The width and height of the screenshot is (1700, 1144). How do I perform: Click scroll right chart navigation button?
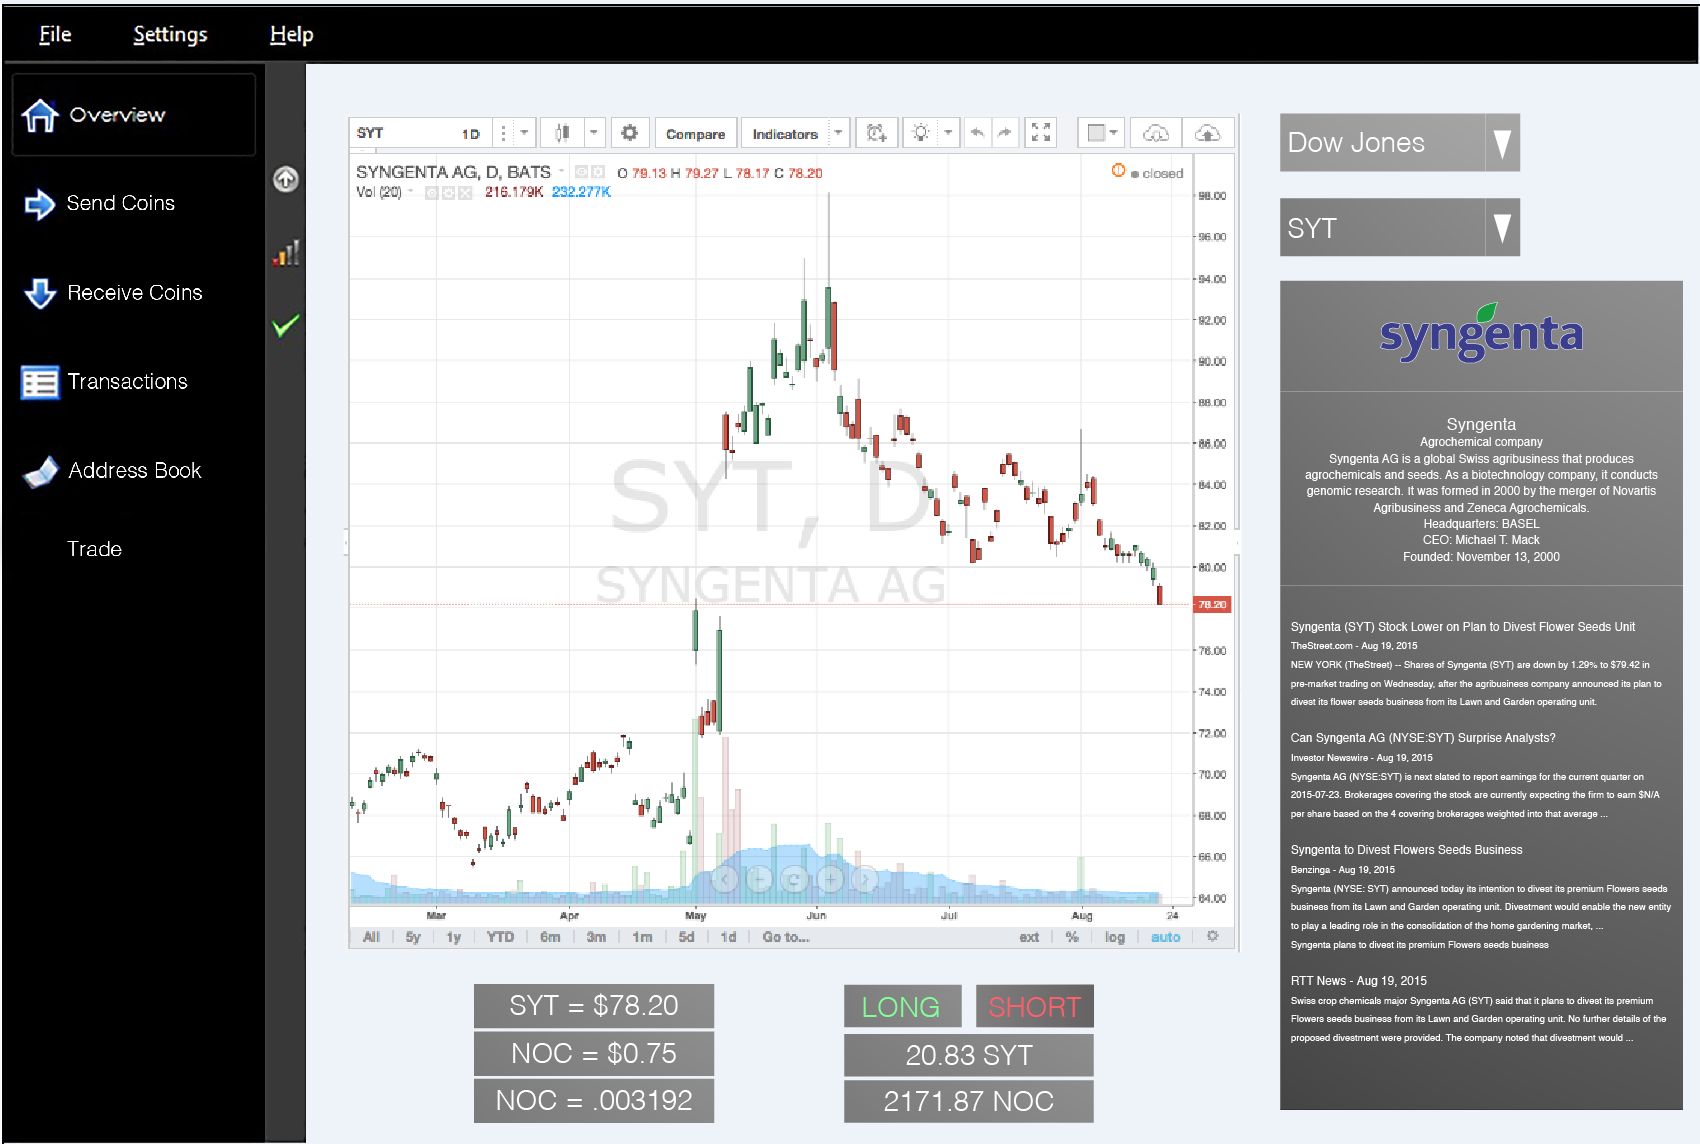tap(865, 879)
